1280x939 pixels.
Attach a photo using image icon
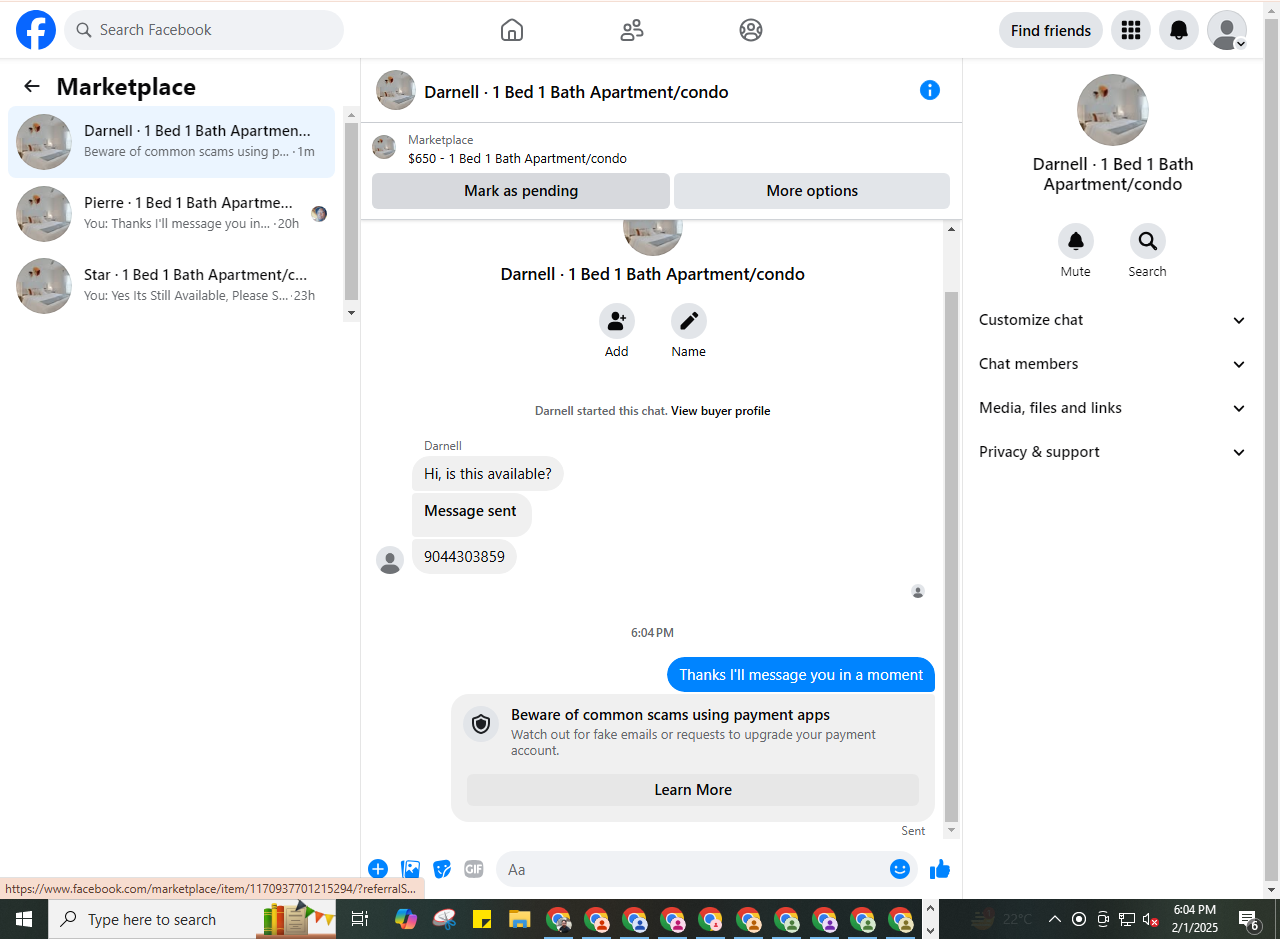[x=410, y=869]
